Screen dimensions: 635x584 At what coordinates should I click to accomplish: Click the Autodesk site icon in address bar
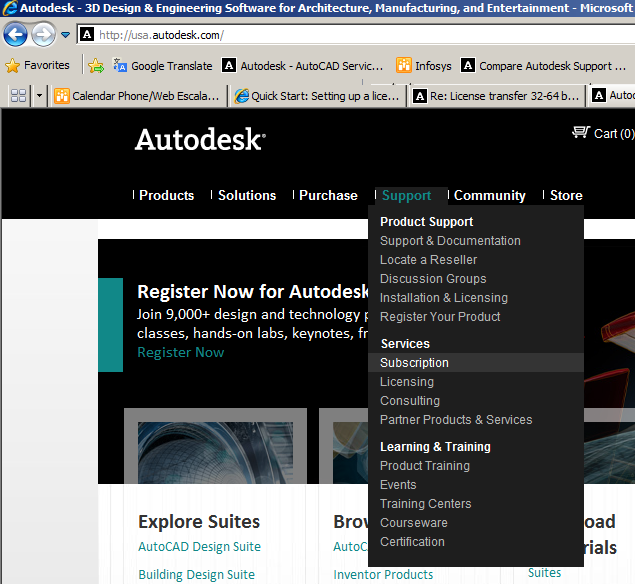(x=87, y=35)
